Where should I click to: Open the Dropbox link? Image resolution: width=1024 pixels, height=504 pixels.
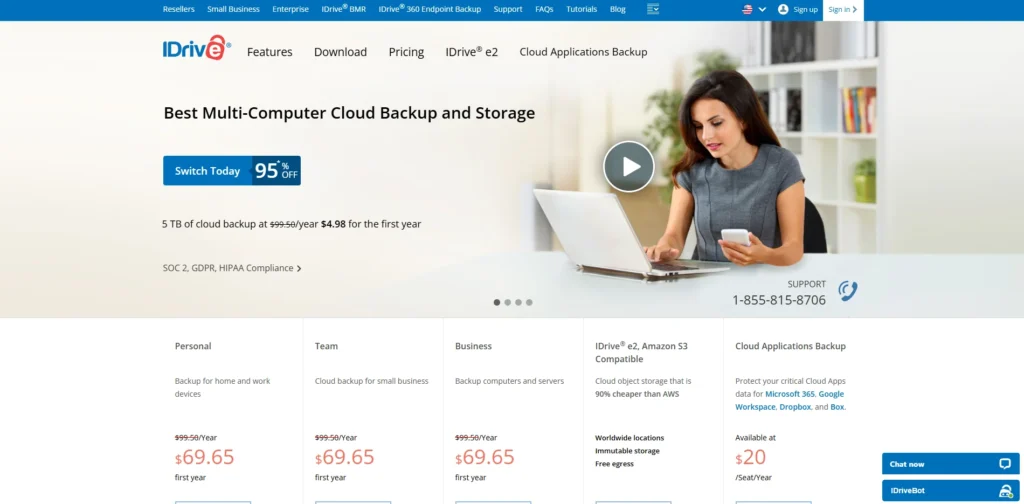[x=795, y=407]
